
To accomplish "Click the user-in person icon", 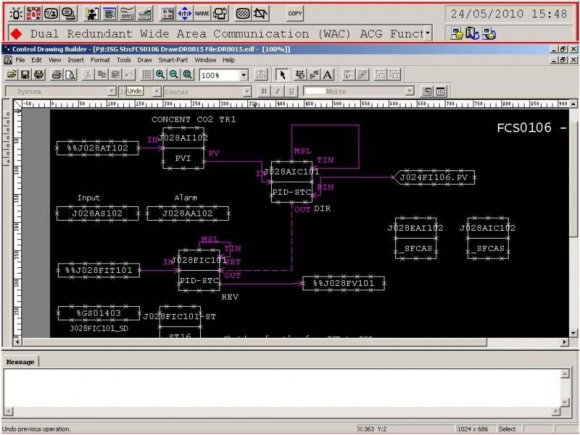I will point(91,14).
